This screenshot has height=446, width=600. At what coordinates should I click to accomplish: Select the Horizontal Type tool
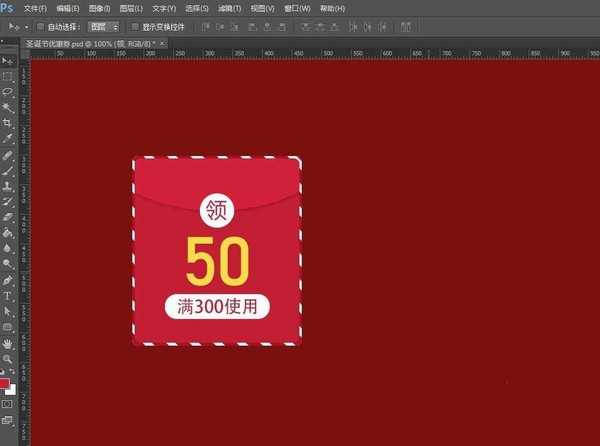[x=7, y=296]
